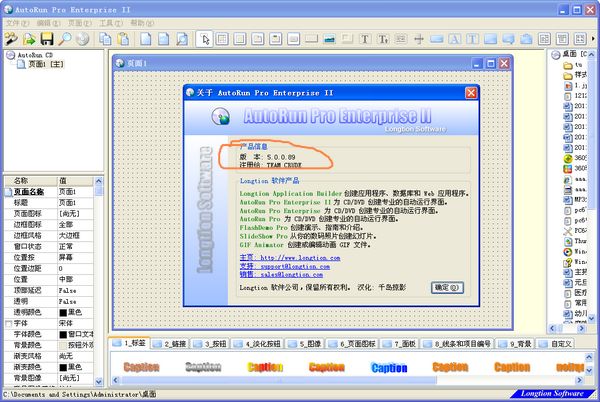Open the 文件 menu
Image resolution: width=600 pixels, height=402 pixels.
pos(17,23)
